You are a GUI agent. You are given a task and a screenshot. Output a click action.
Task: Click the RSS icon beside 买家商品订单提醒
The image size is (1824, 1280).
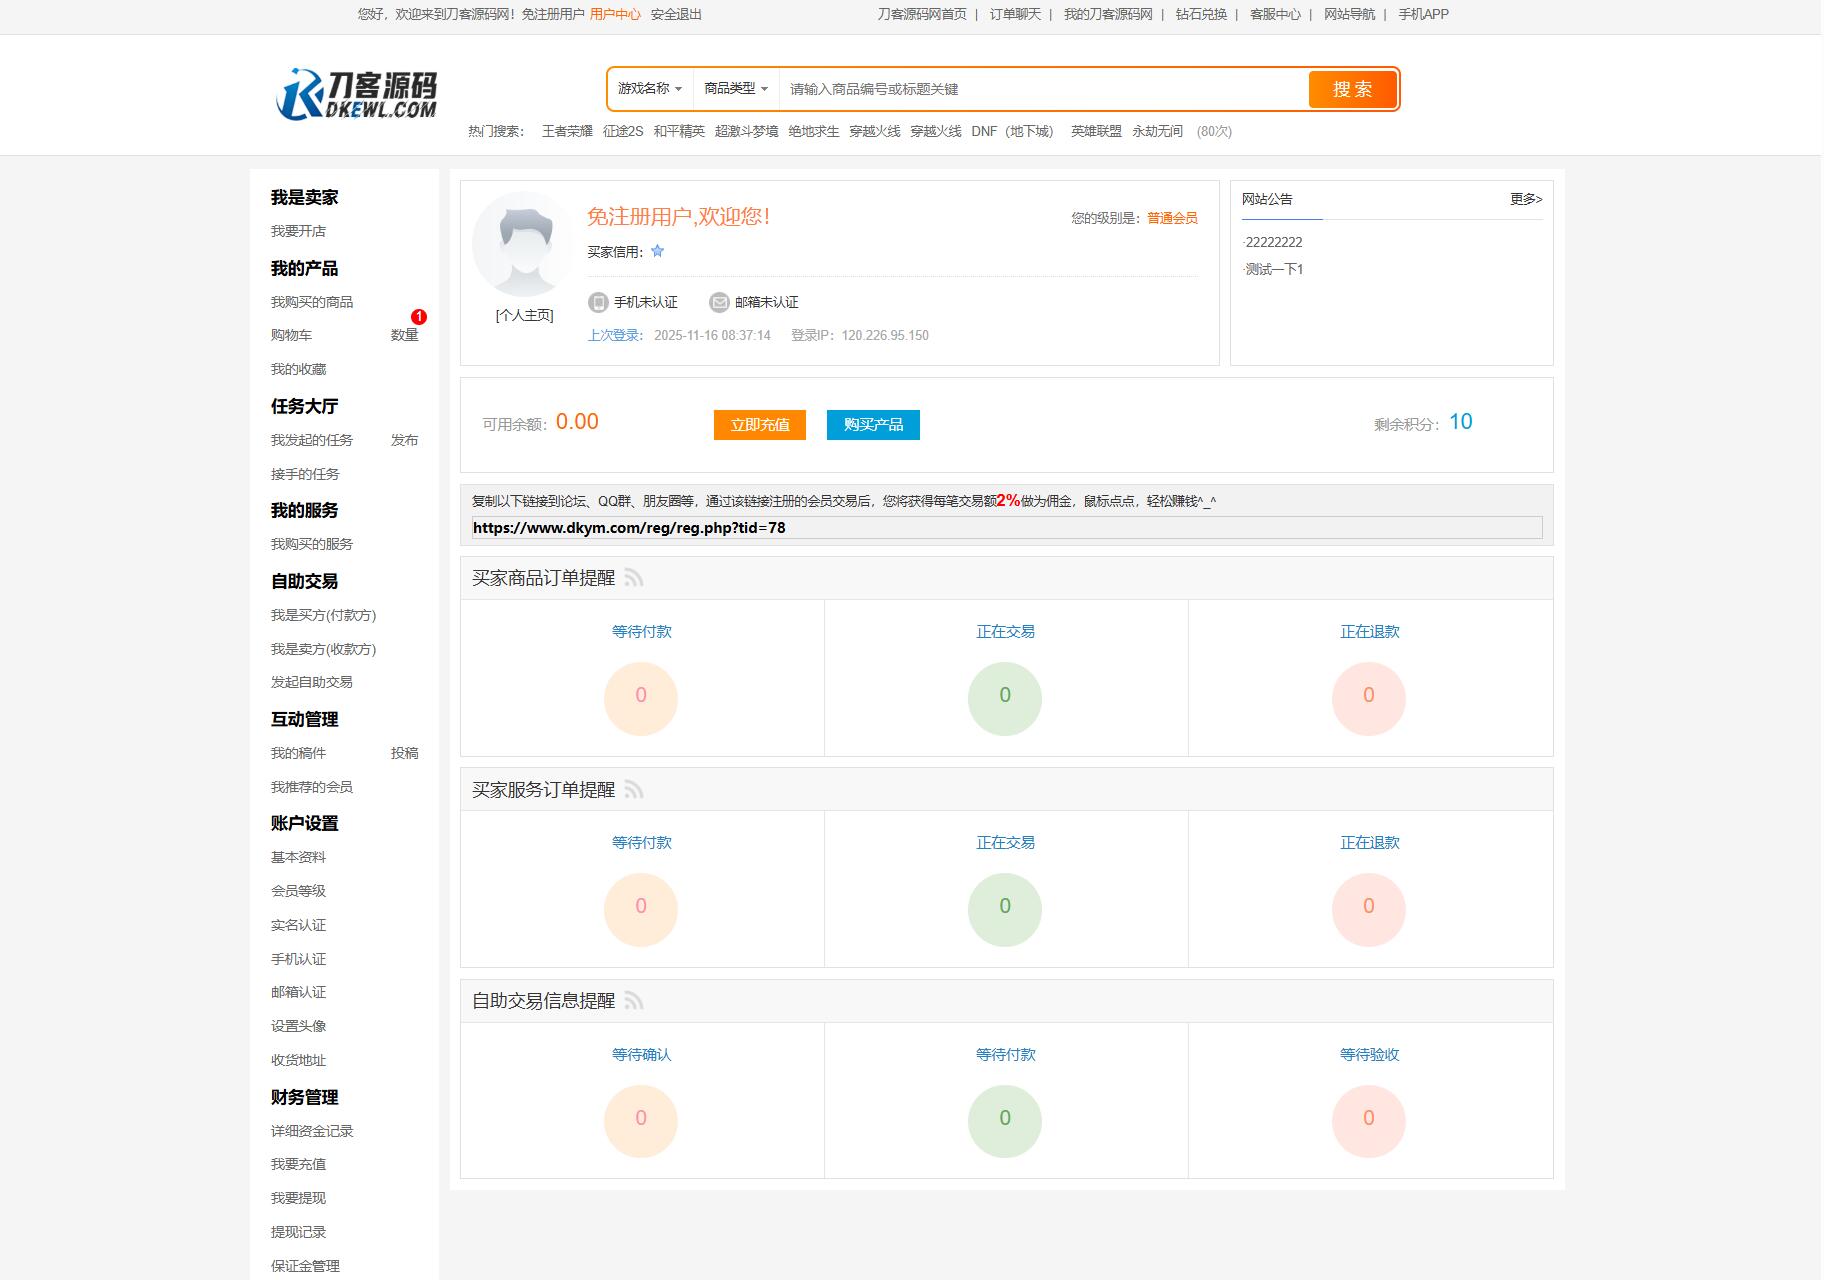(634, 578)
